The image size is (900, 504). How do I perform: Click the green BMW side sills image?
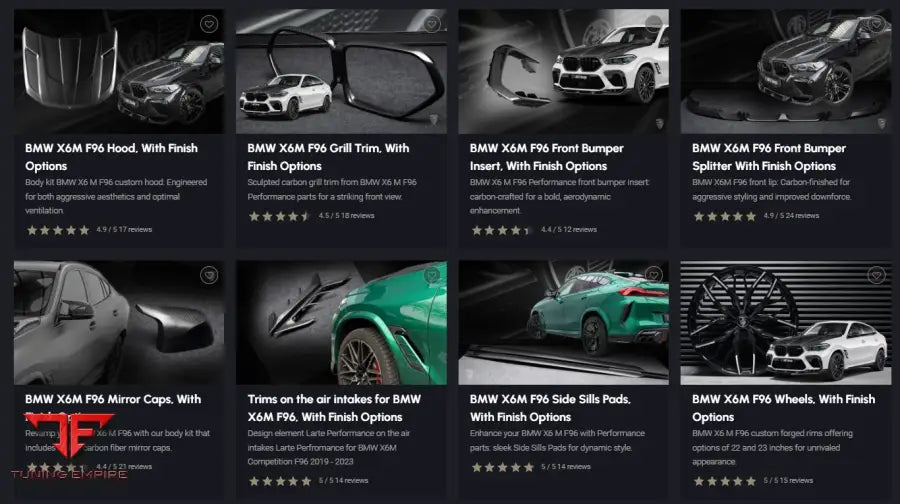click(x=563, y=323)
